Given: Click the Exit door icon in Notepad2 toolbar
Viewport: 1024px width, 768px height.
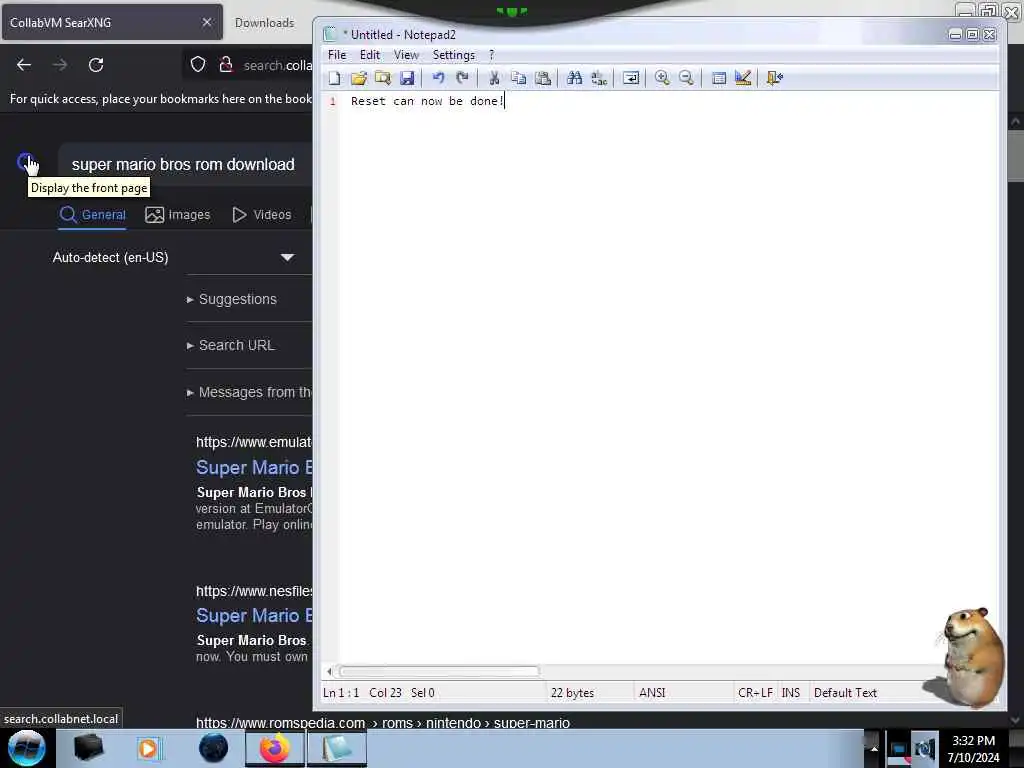Looking at the screenshot, I should 775,78.
